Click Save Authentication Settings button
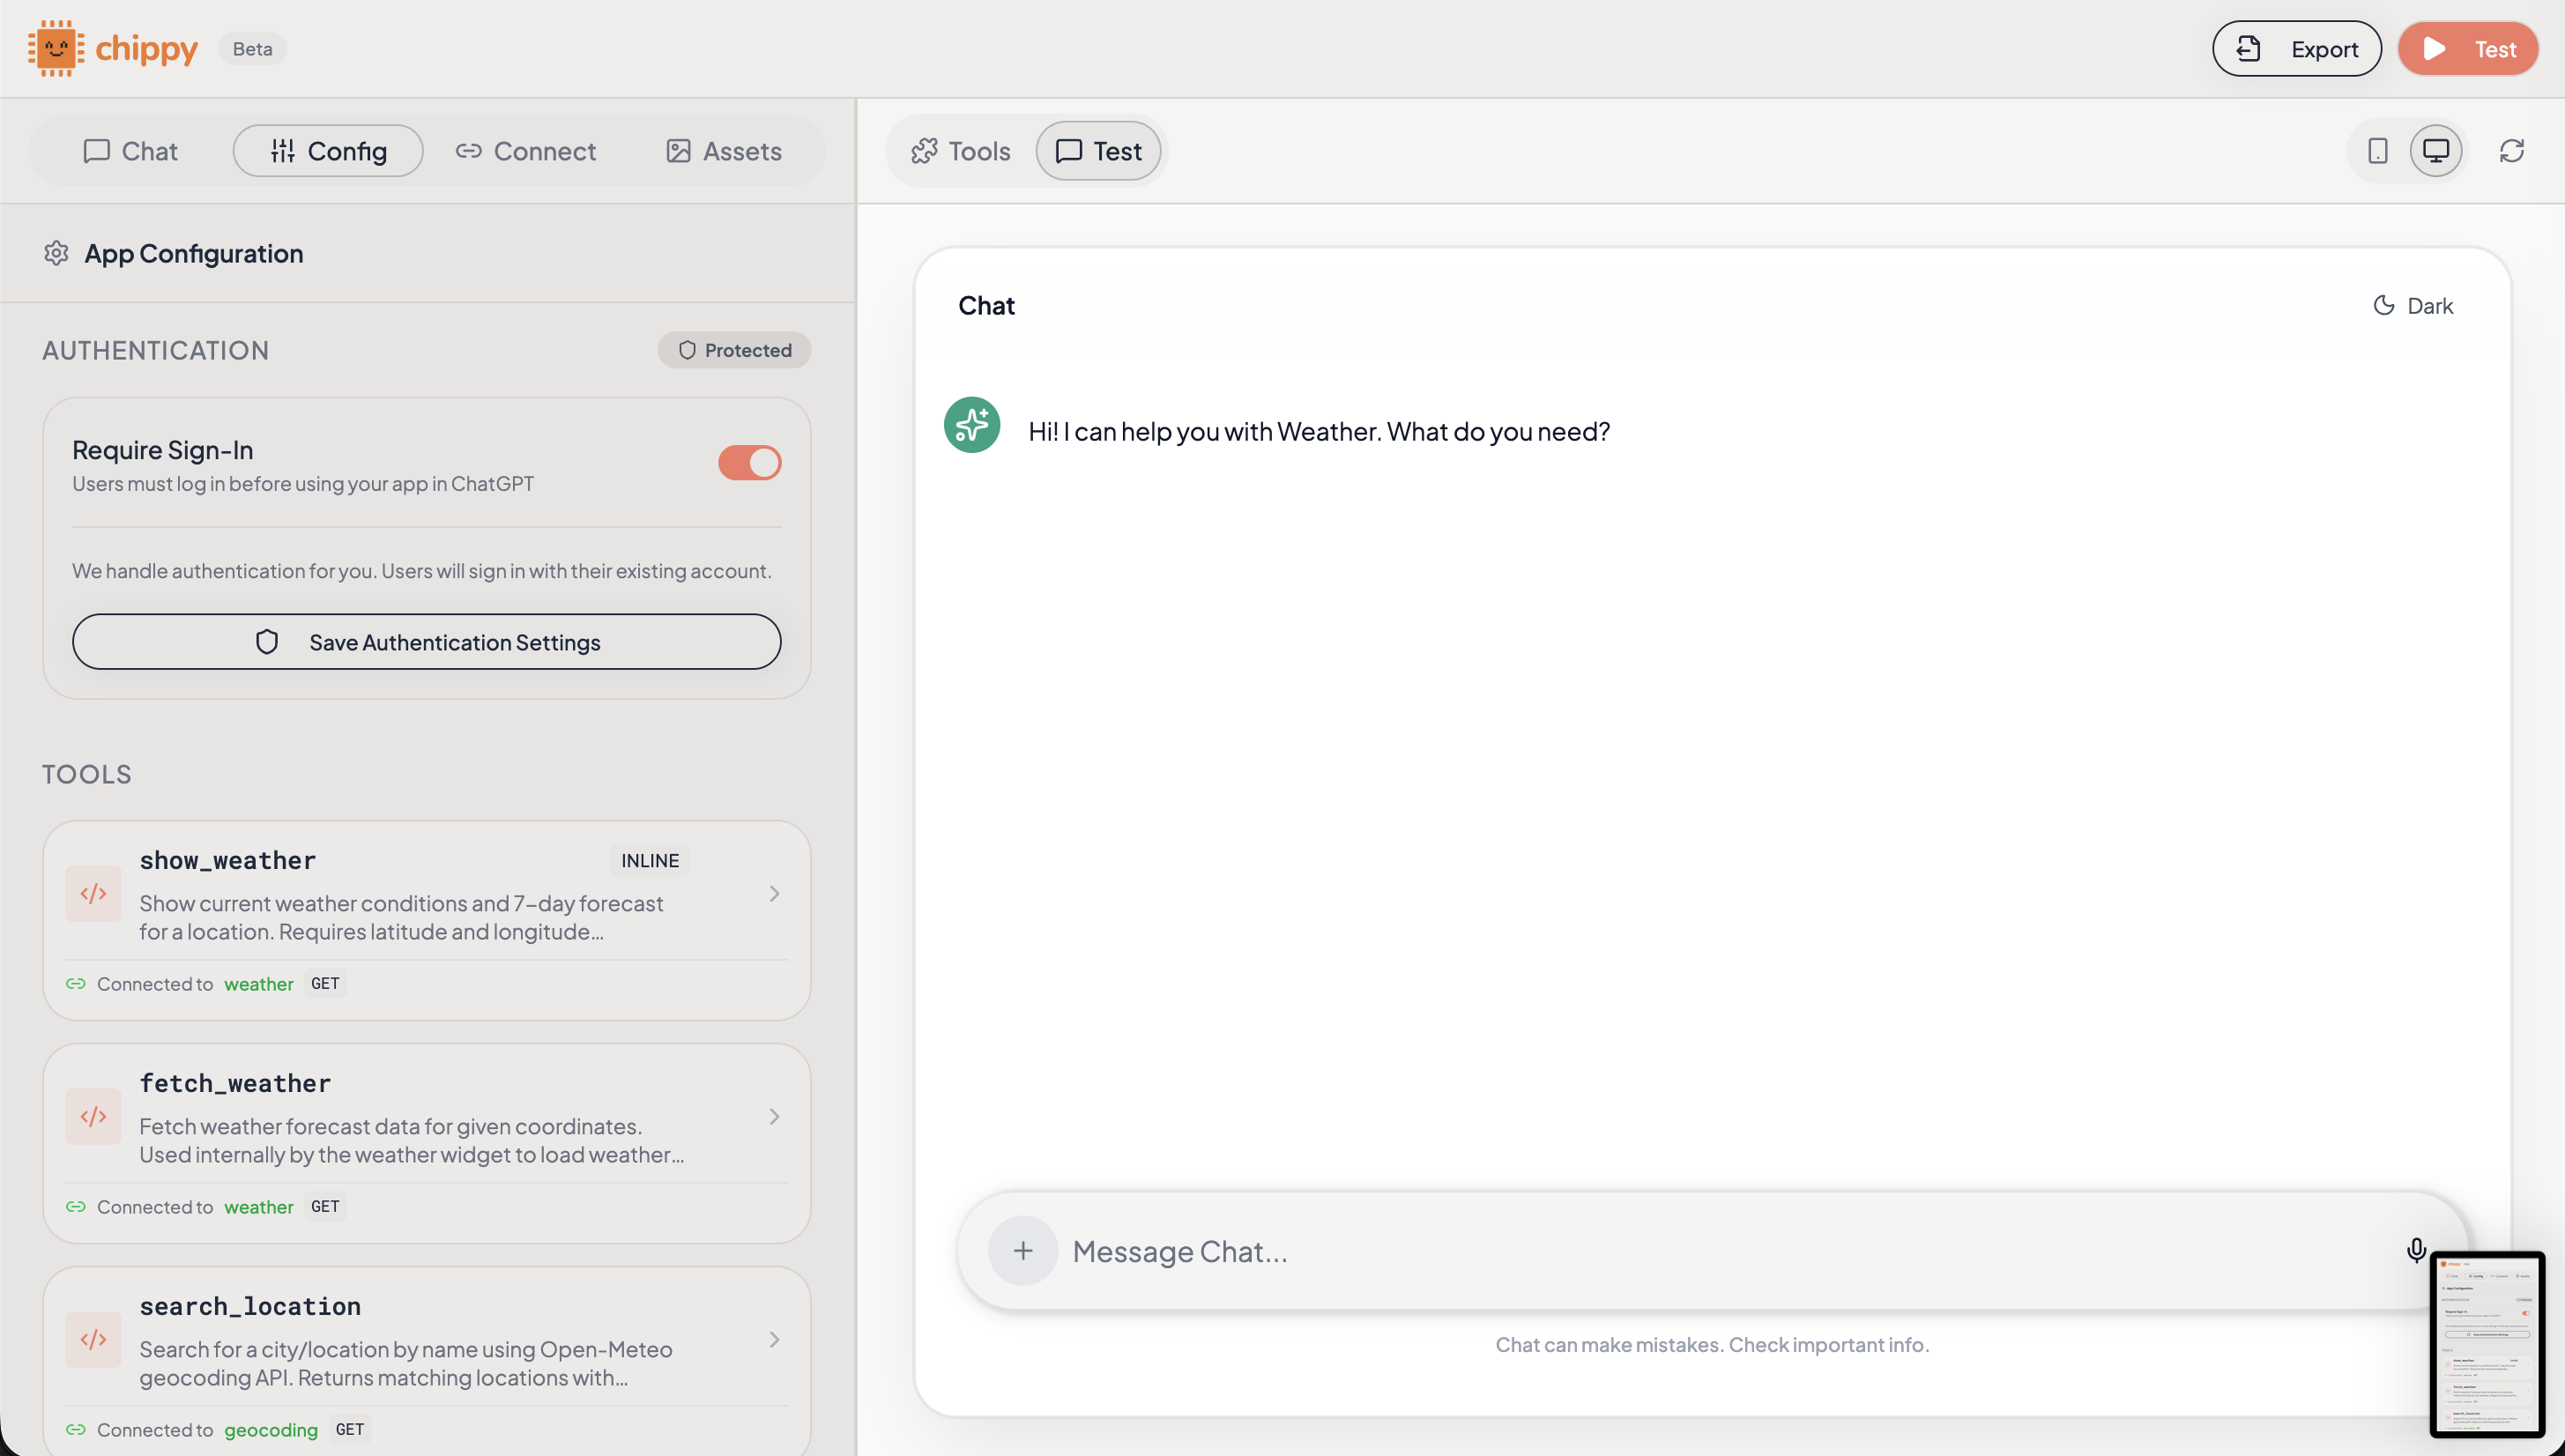Image resolution: width=2565 pixels, height=1456 pixels. 427,642
